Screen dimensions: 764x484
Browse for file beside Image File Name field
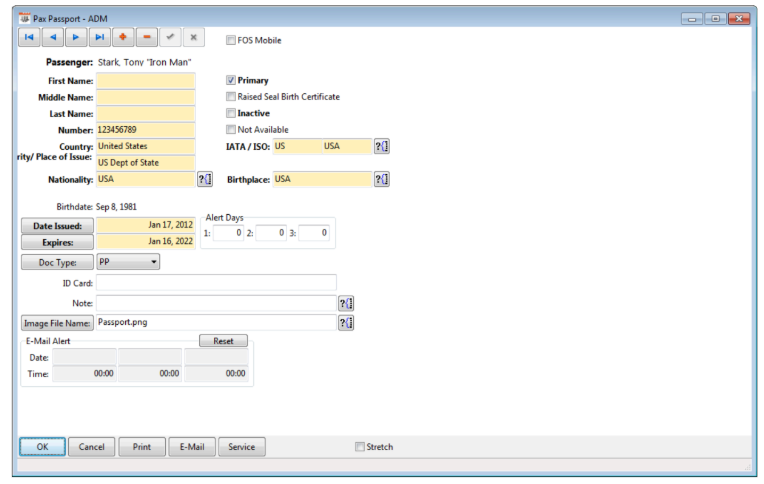tap(346, 322)
